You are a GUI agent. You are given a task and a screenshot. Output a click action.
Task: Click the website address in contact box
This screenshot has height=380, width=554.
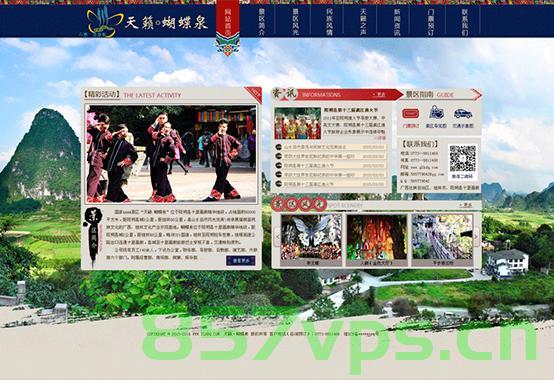tap(419, 167)
